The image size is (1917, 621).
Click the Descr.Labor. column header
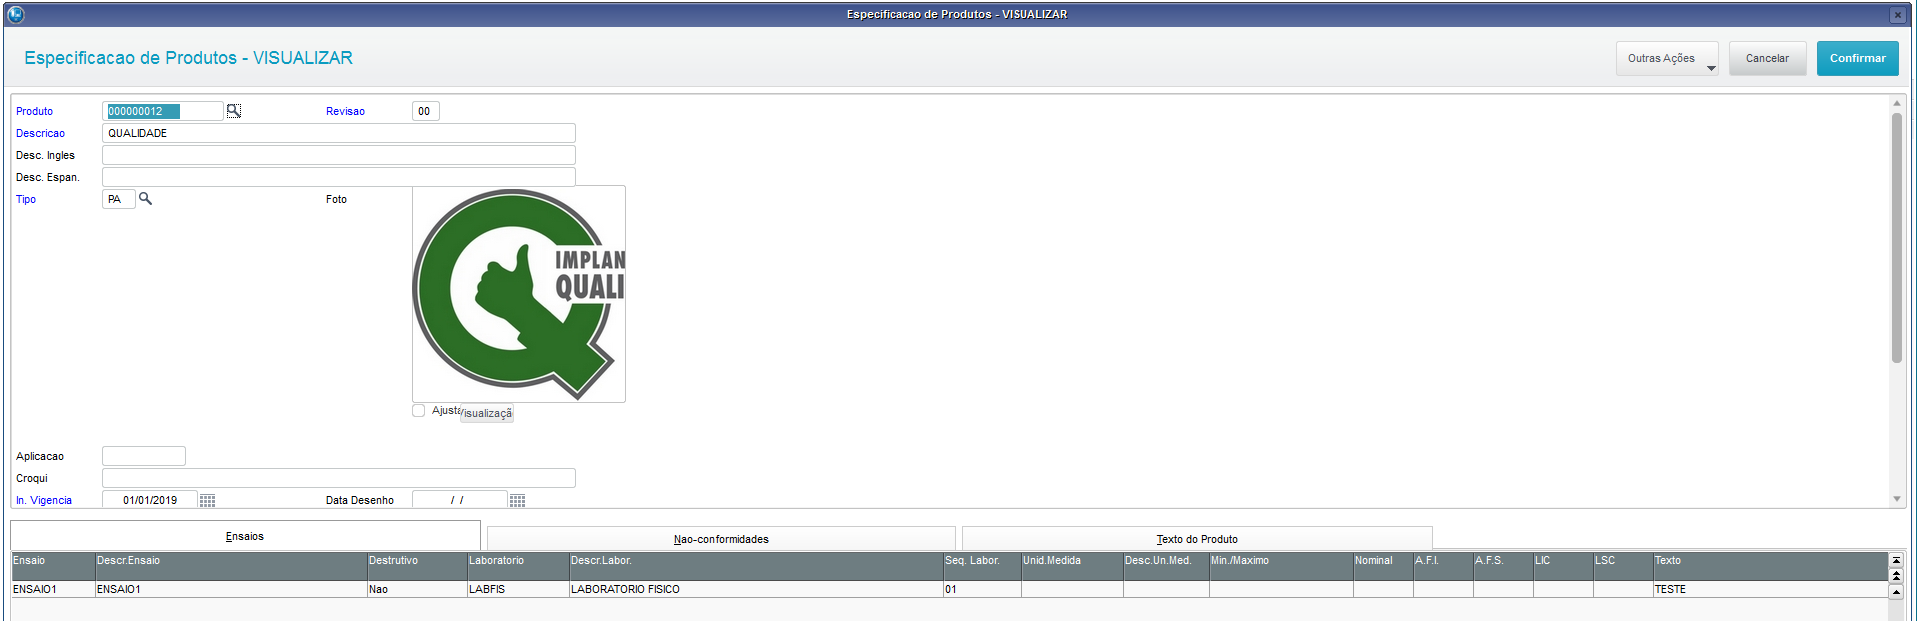756,566
